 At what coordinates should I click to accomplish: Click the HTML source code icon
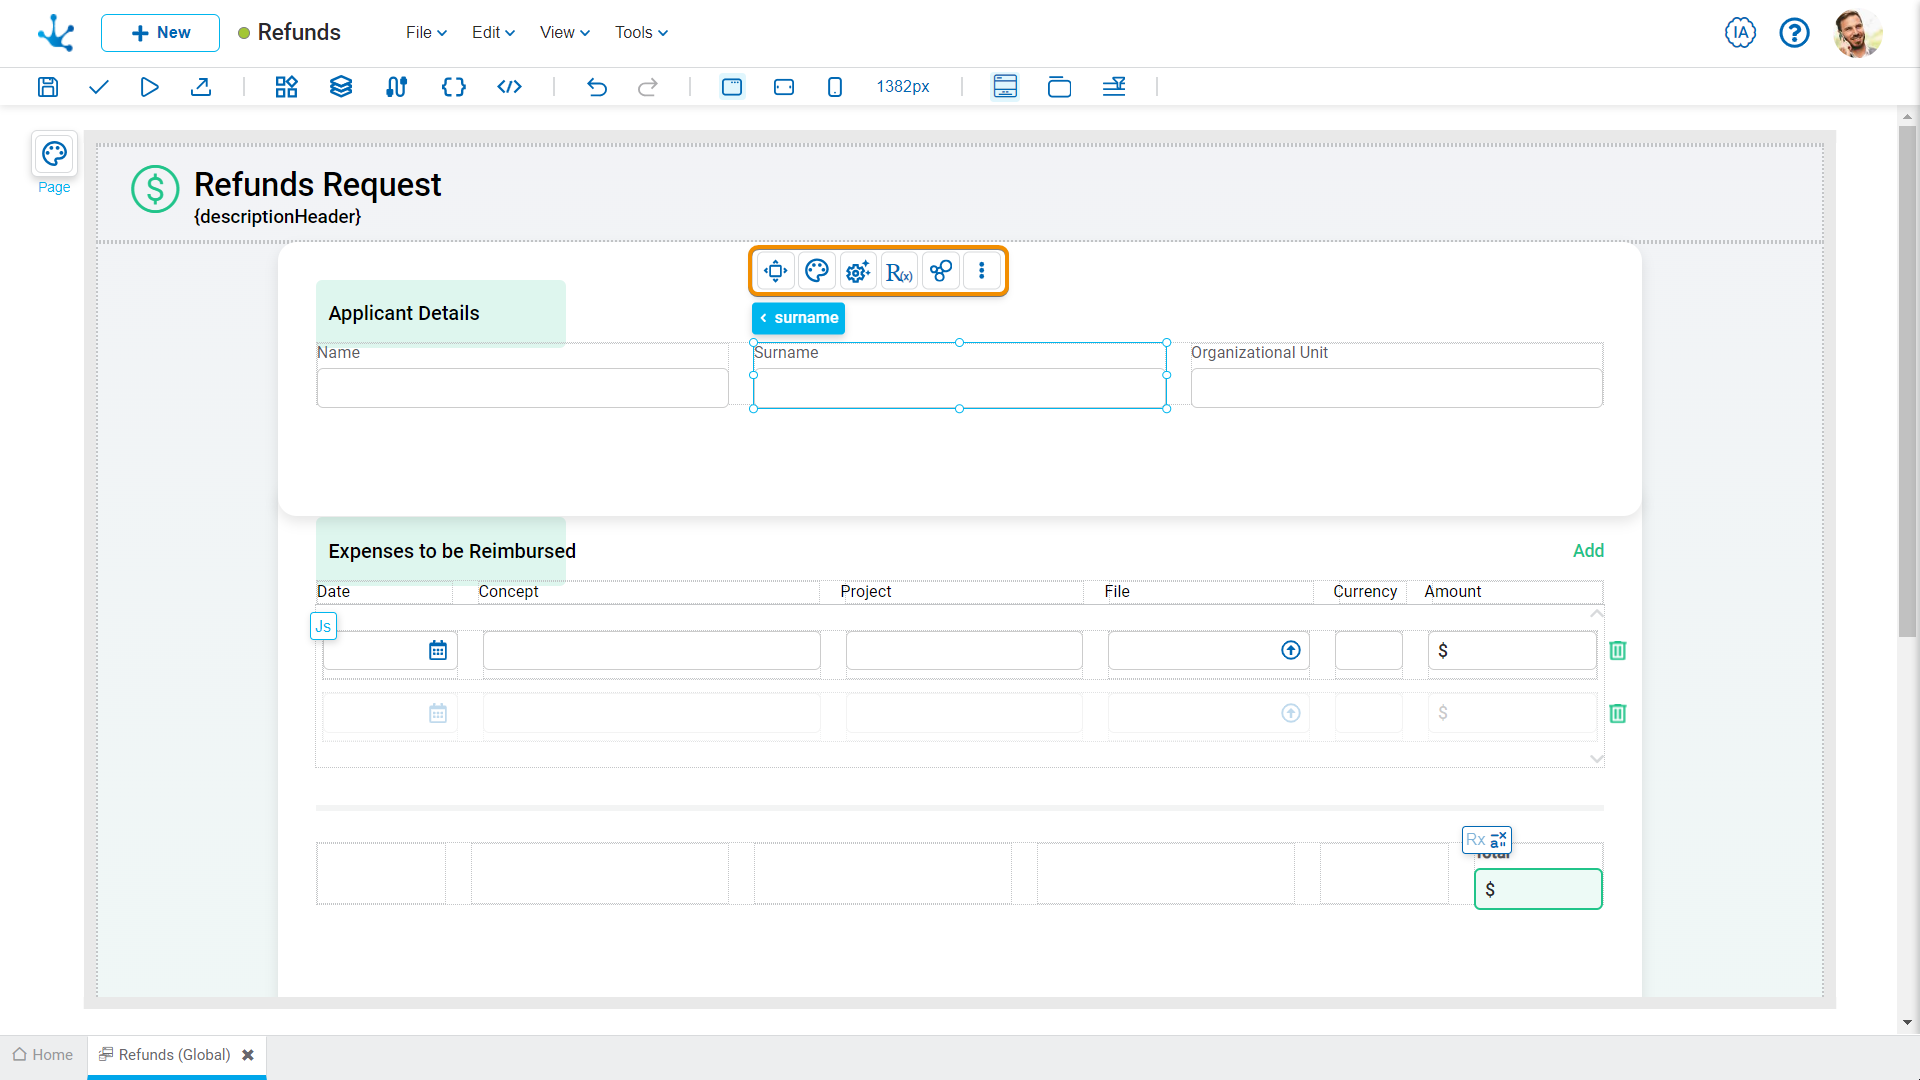(x=509, y=87)
